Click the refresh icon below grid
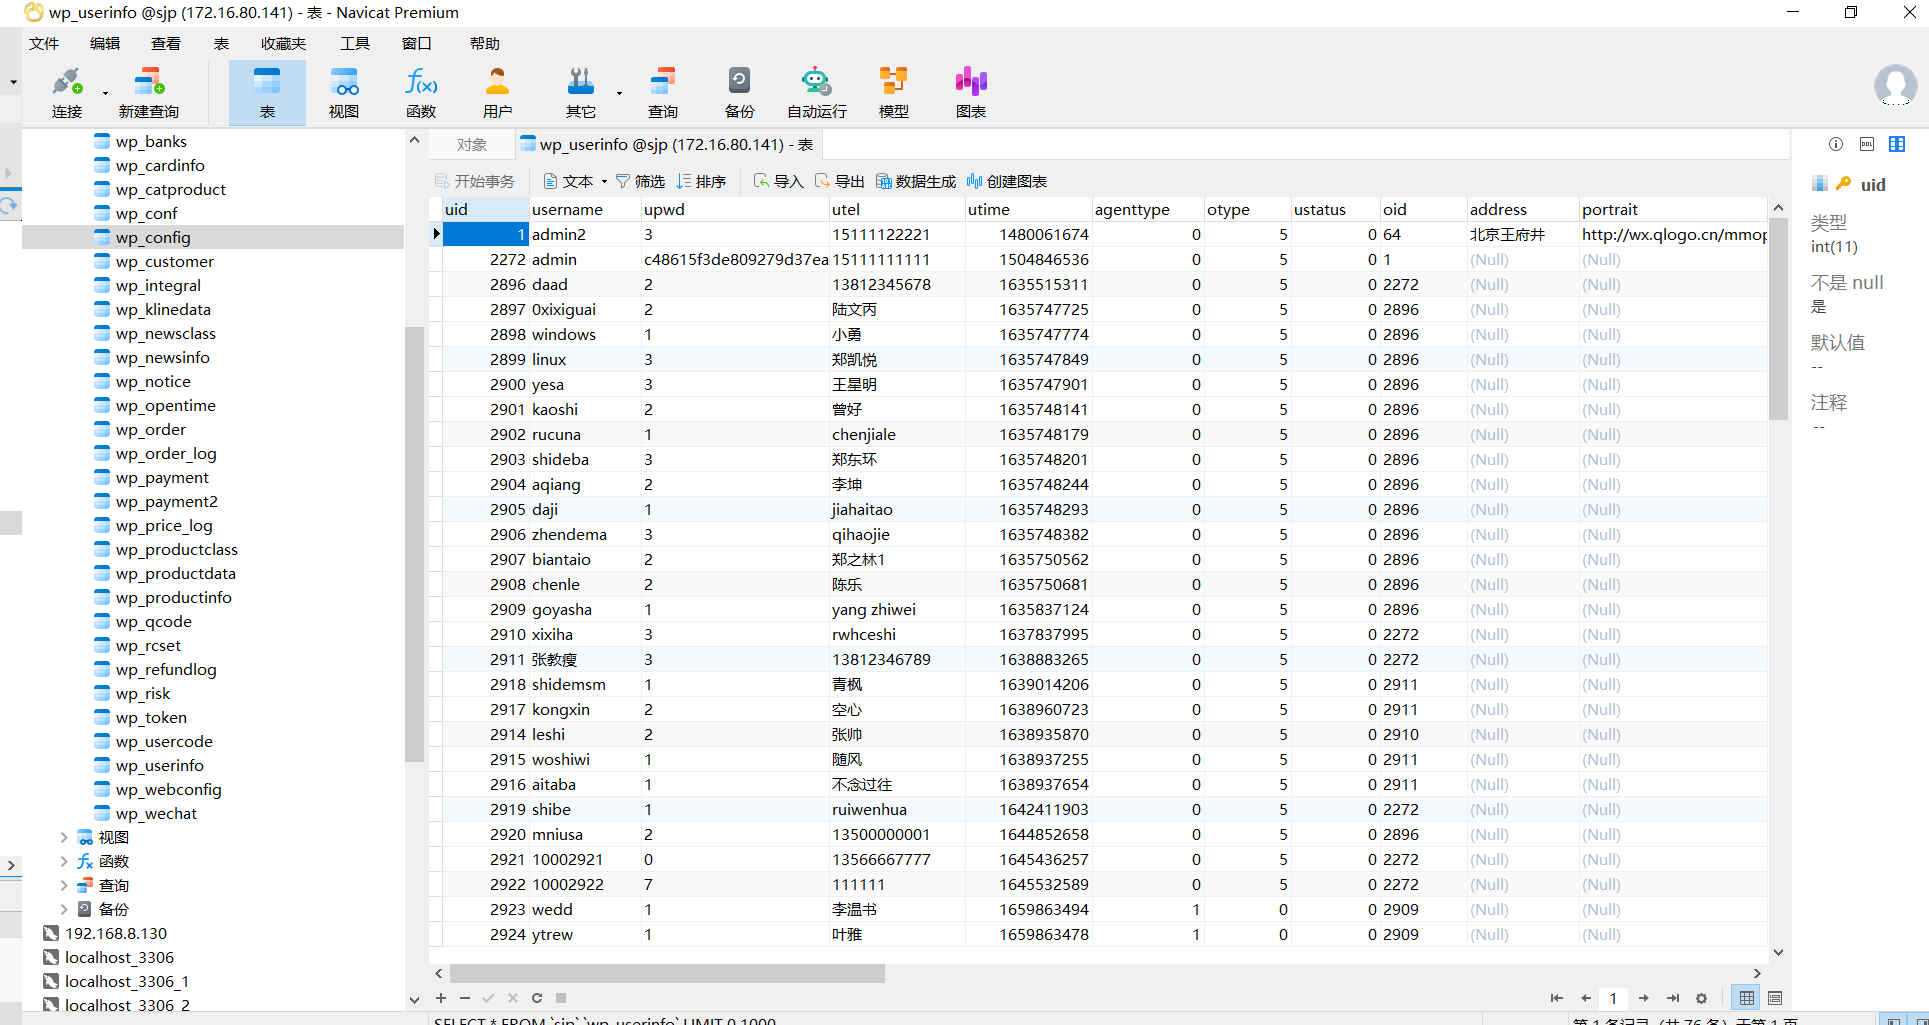This screenshot has height=1025, width=1929. [537, 998]
